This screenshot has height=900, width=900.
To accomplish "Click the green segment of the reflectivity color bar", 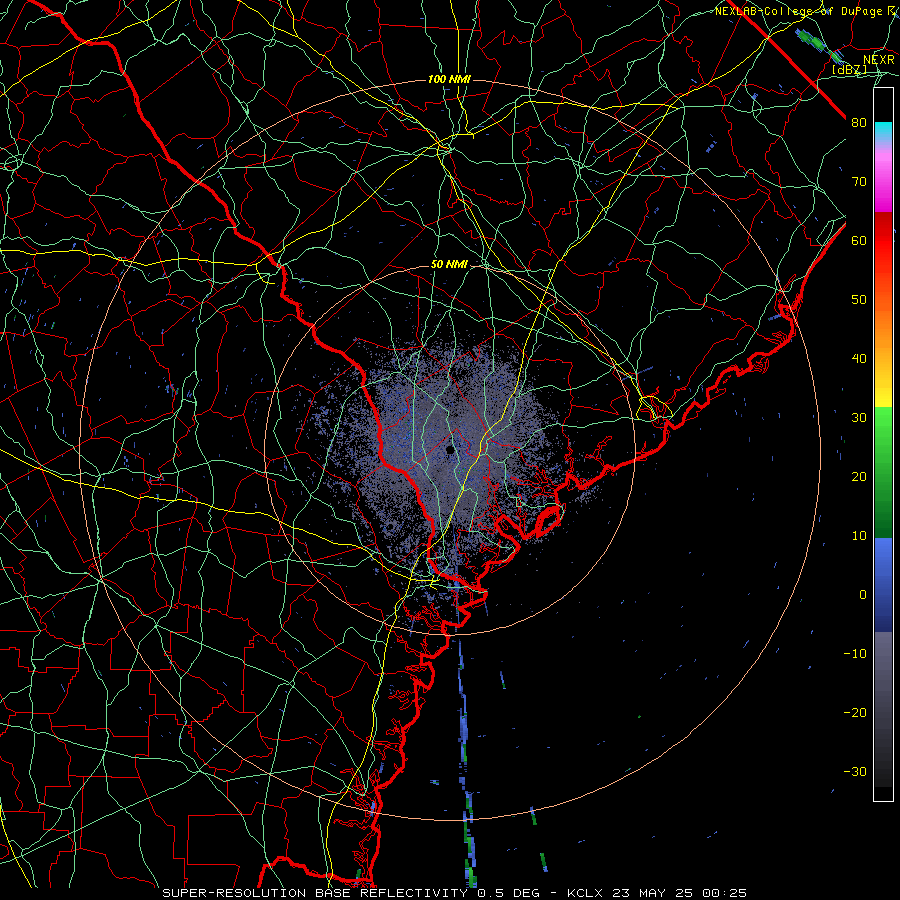I will click(883, 472).
